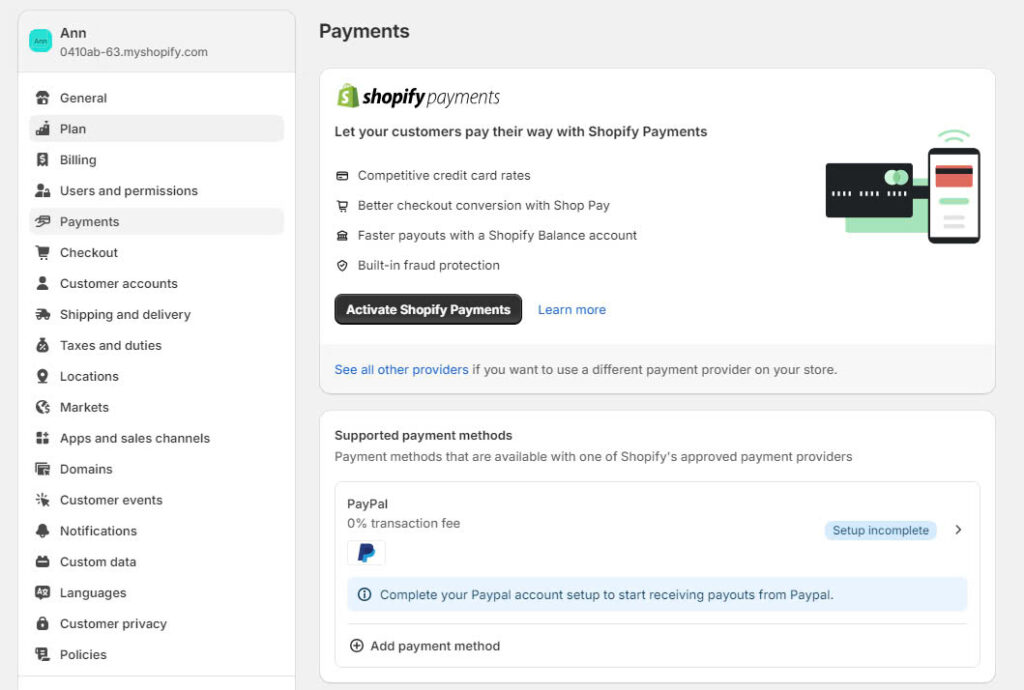
Task: Click the Billing receipt icon
Action: 42,159
